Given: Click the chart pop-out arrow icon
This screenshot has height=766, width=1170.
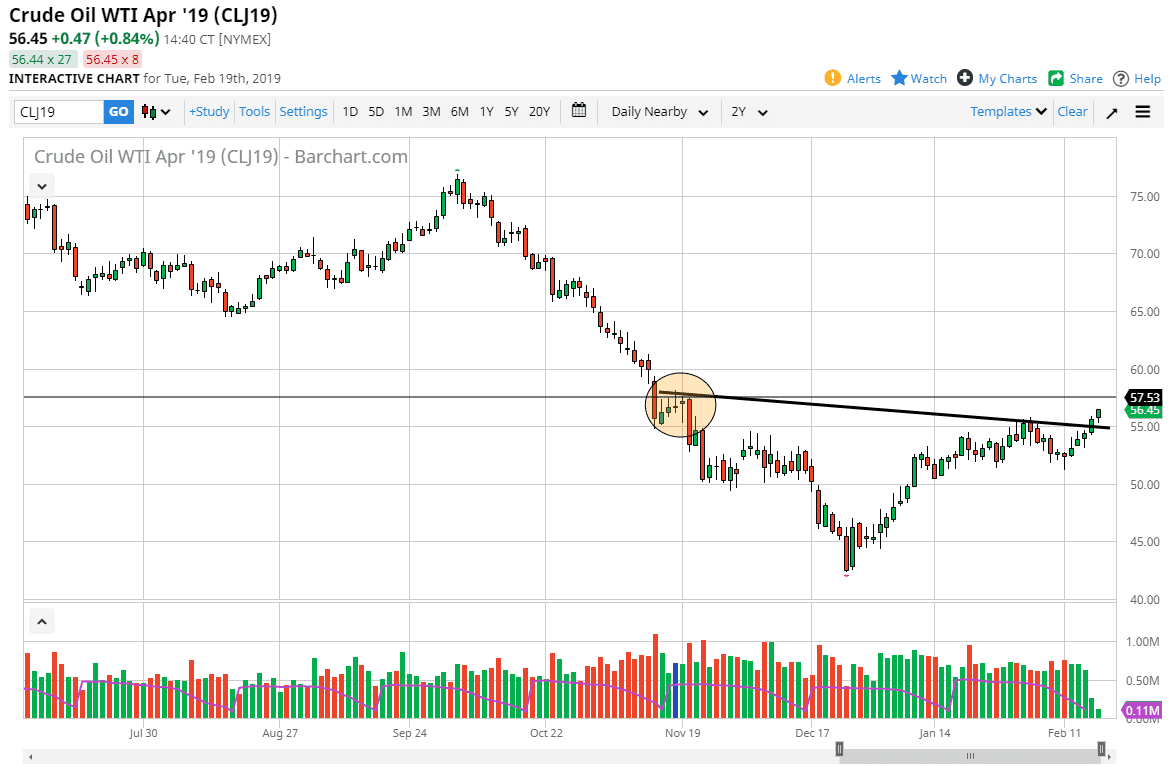Looking at the screenshot, I should click(x=1111, y=111).
